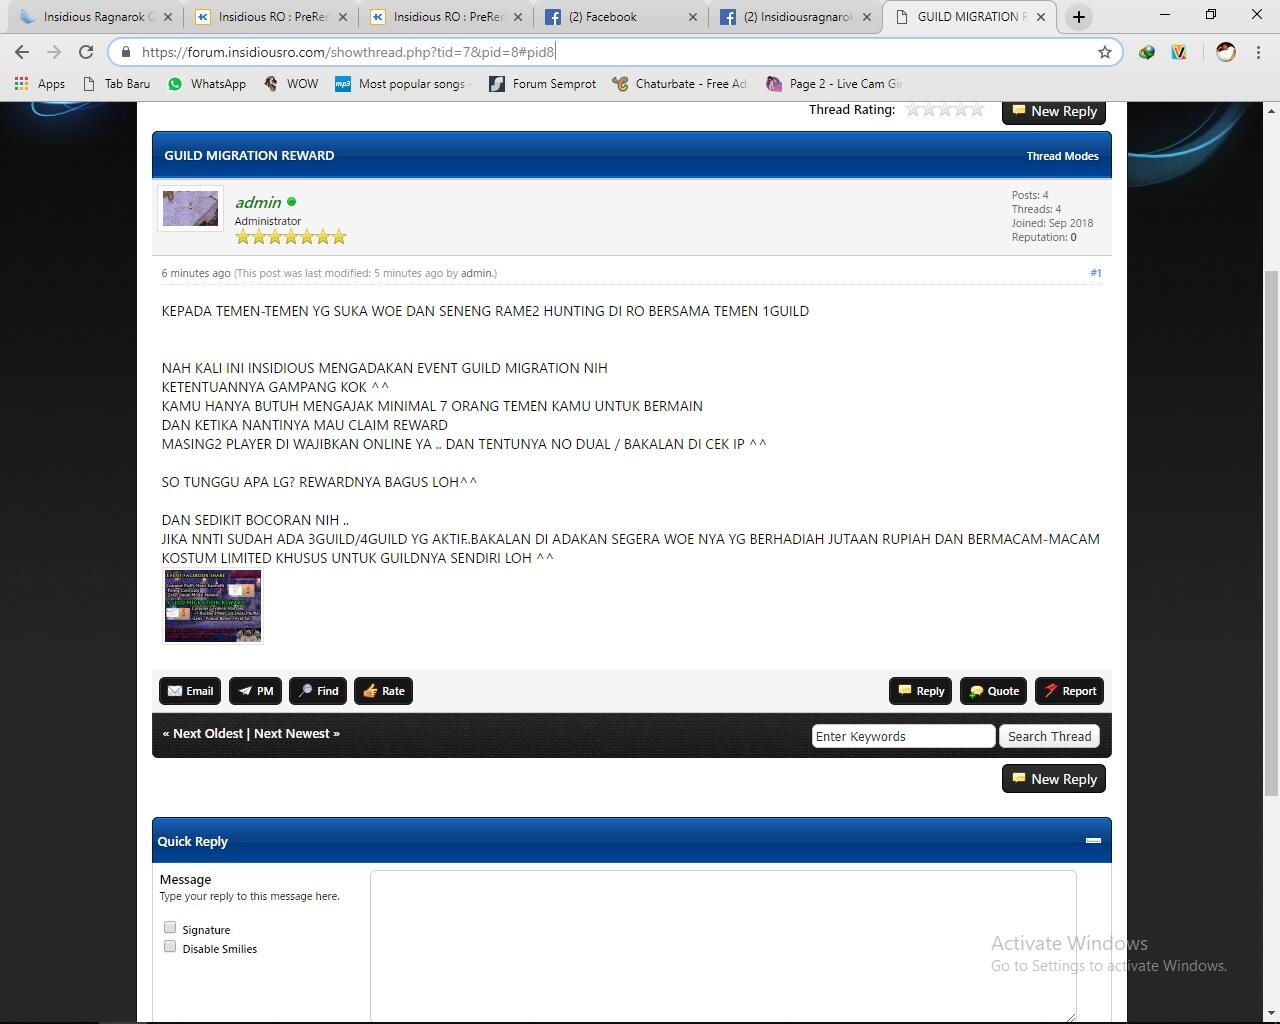Click Enter Keywords search field

click(903, 736)
